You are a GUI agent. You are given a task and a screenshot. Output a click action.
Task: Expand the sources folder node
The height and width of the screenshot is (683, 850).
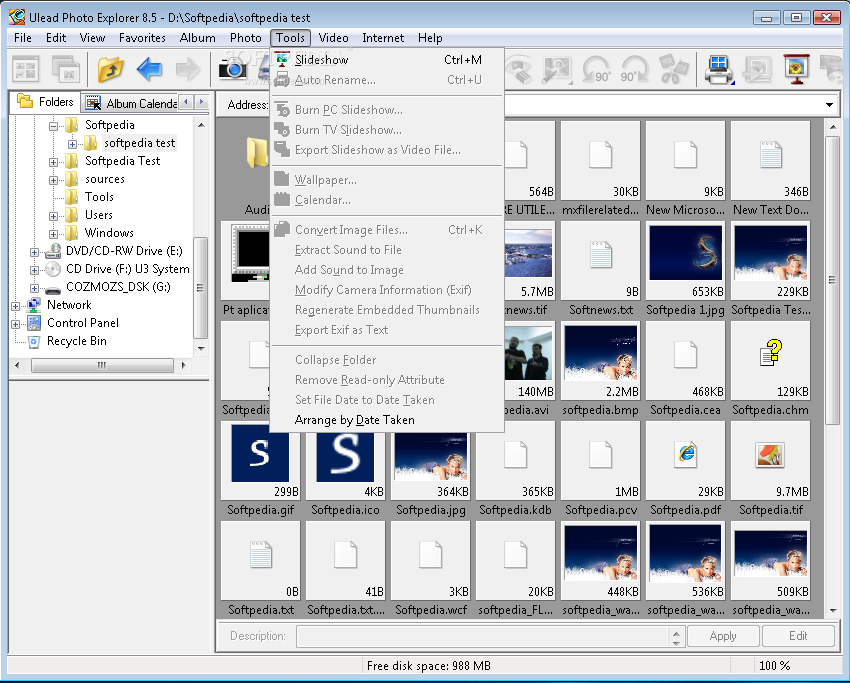tap(53, 180)
